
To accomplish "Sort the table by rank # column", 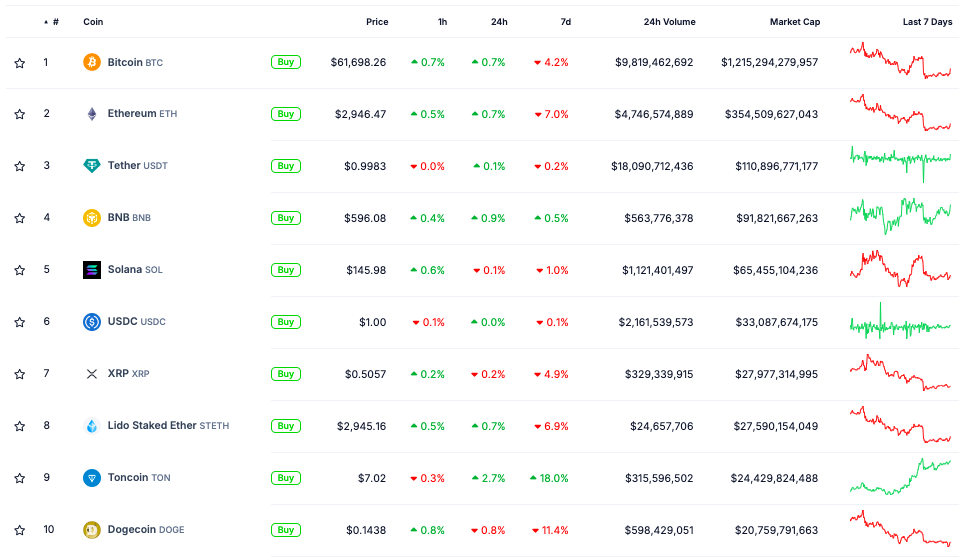I will 54,22.
